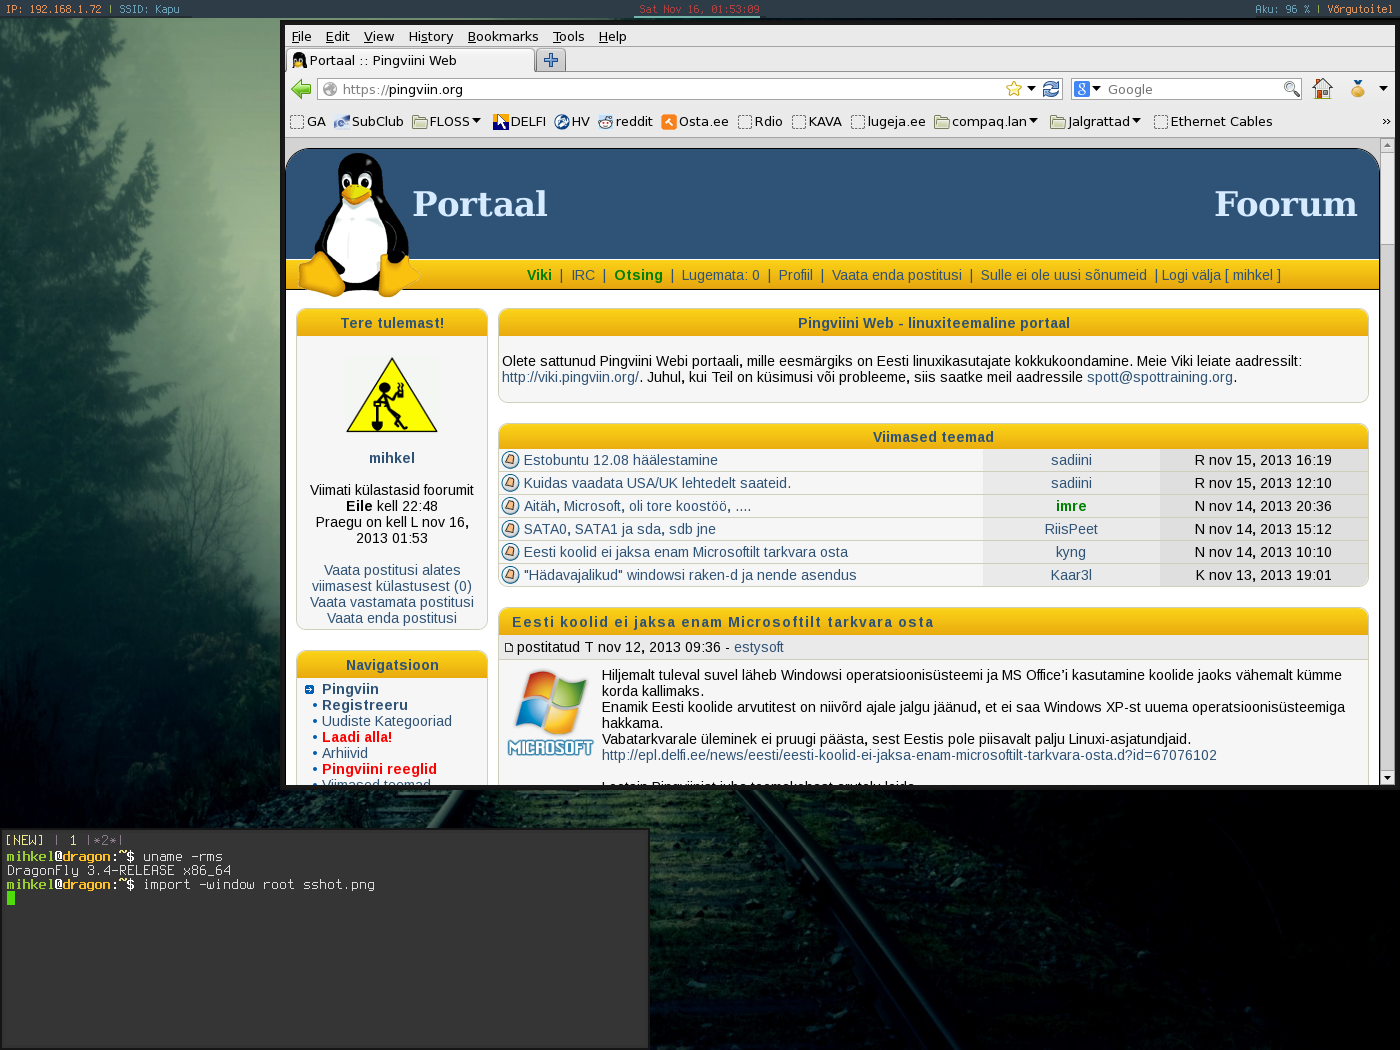Bookmark this page with the star icon
Viewport: 1400px width, 1050px height.
tap(1013, 89)
